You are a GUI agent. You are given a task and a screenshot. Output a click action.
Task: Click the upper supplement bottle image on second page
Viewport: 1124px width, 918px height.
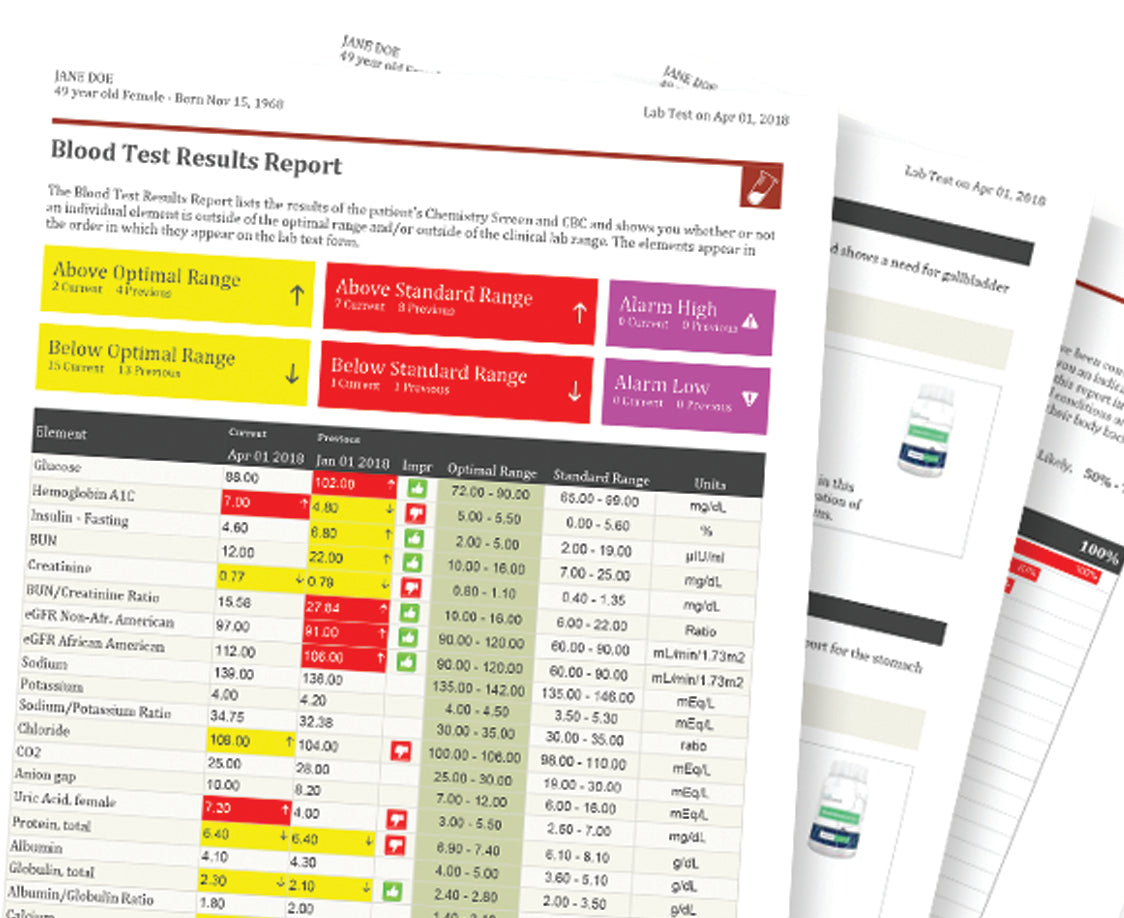[x=925, y=430]
